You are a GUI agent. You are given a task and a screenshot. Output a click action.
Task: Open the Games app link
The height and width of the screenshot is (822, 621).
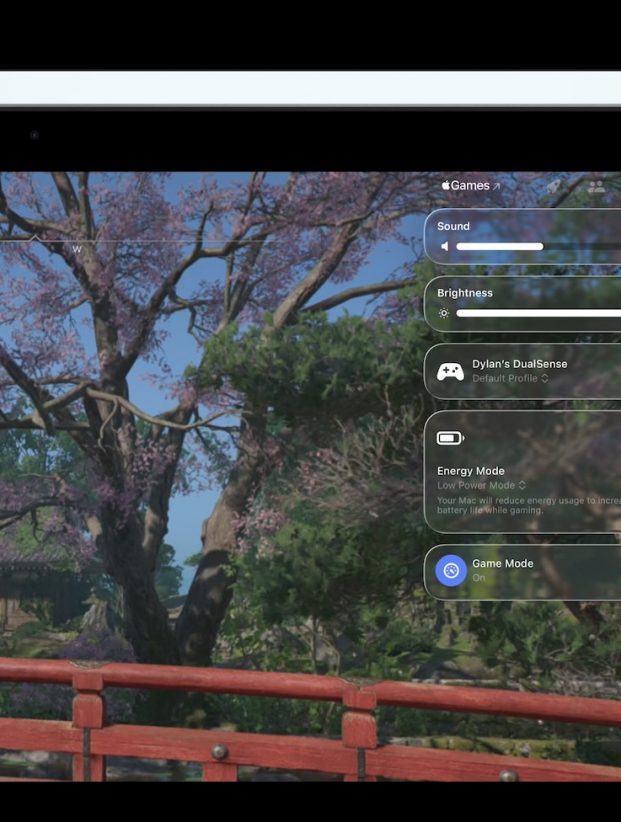point(469,186)
